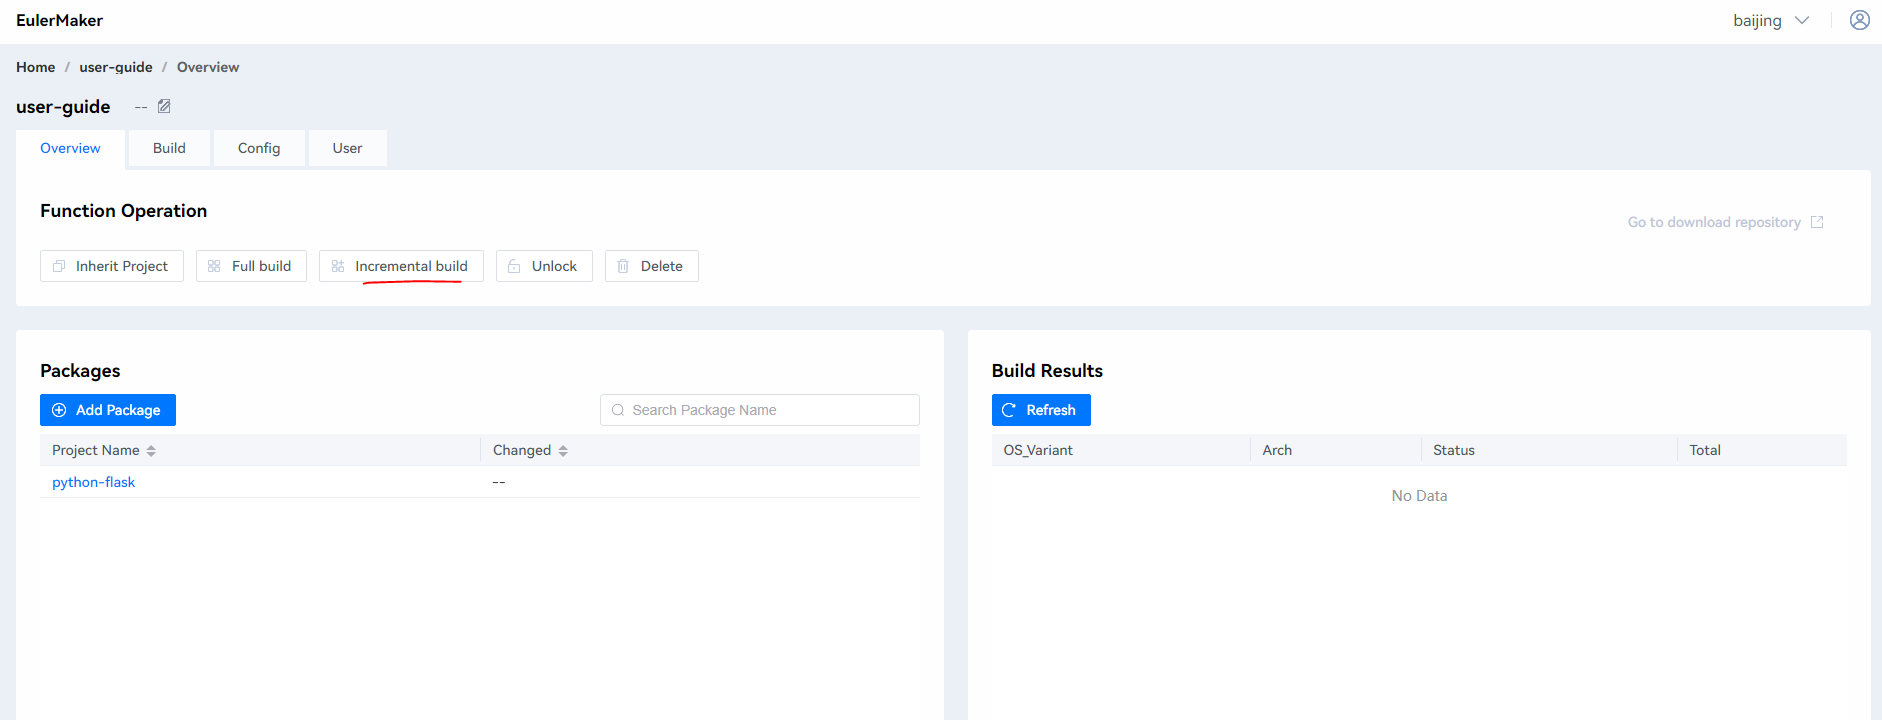The width and height of the screenshot is (1882, 720).
Task: Trigger a Full build
Action: pos(251,266)
